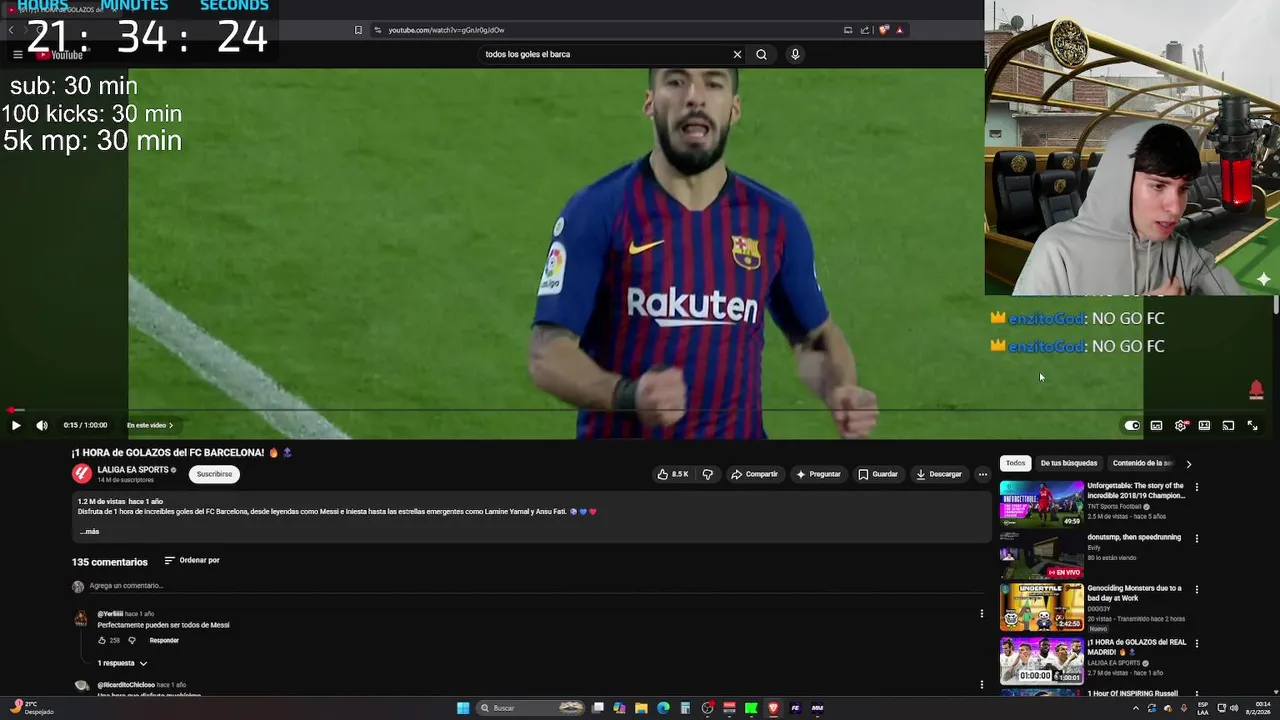1280x720 pixels.
Task: Toggle subtitles in the video player
Action: point(1156,425)
